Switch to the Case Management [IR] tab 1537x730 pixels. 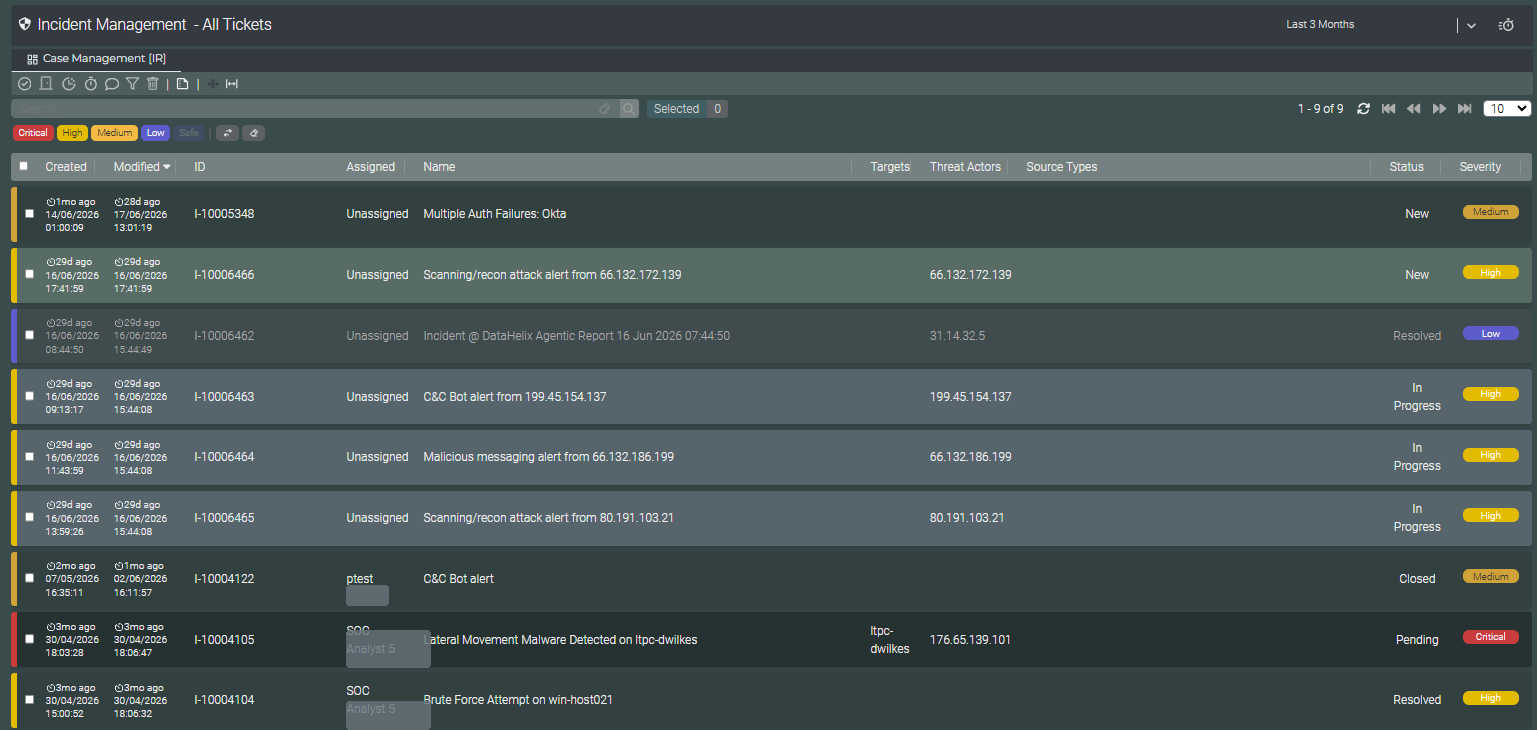pos(96,59)
